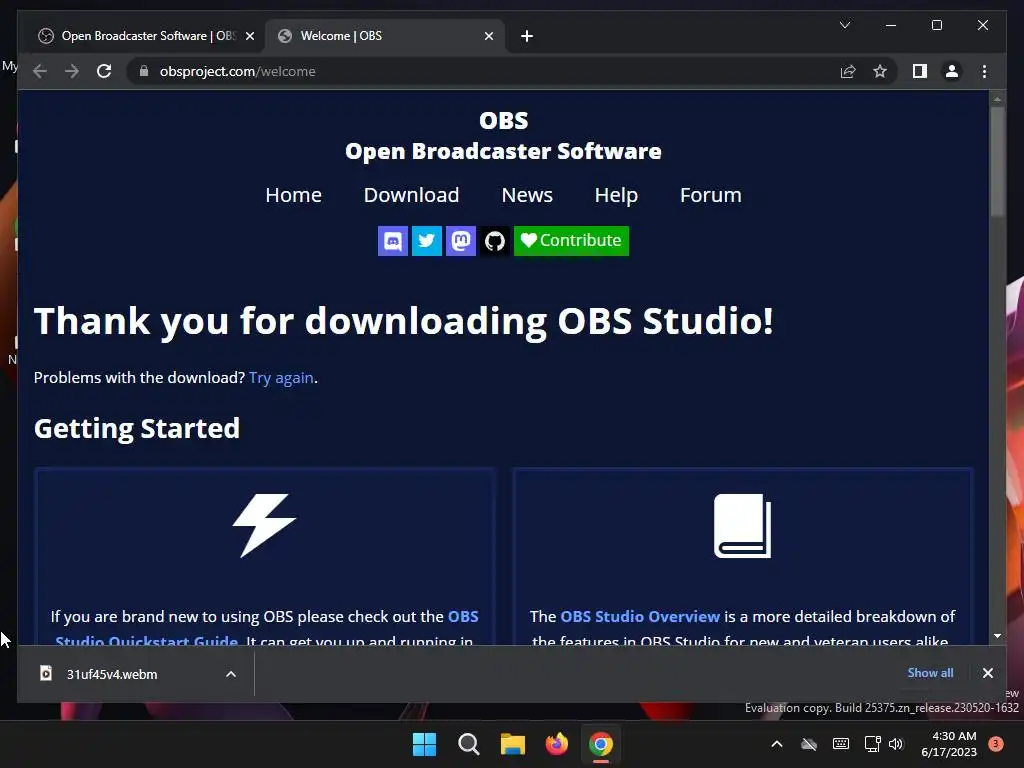Close the Welcome | OBS tab
1024x768 pixels.
pyautogui.click(x=488, y=36)
